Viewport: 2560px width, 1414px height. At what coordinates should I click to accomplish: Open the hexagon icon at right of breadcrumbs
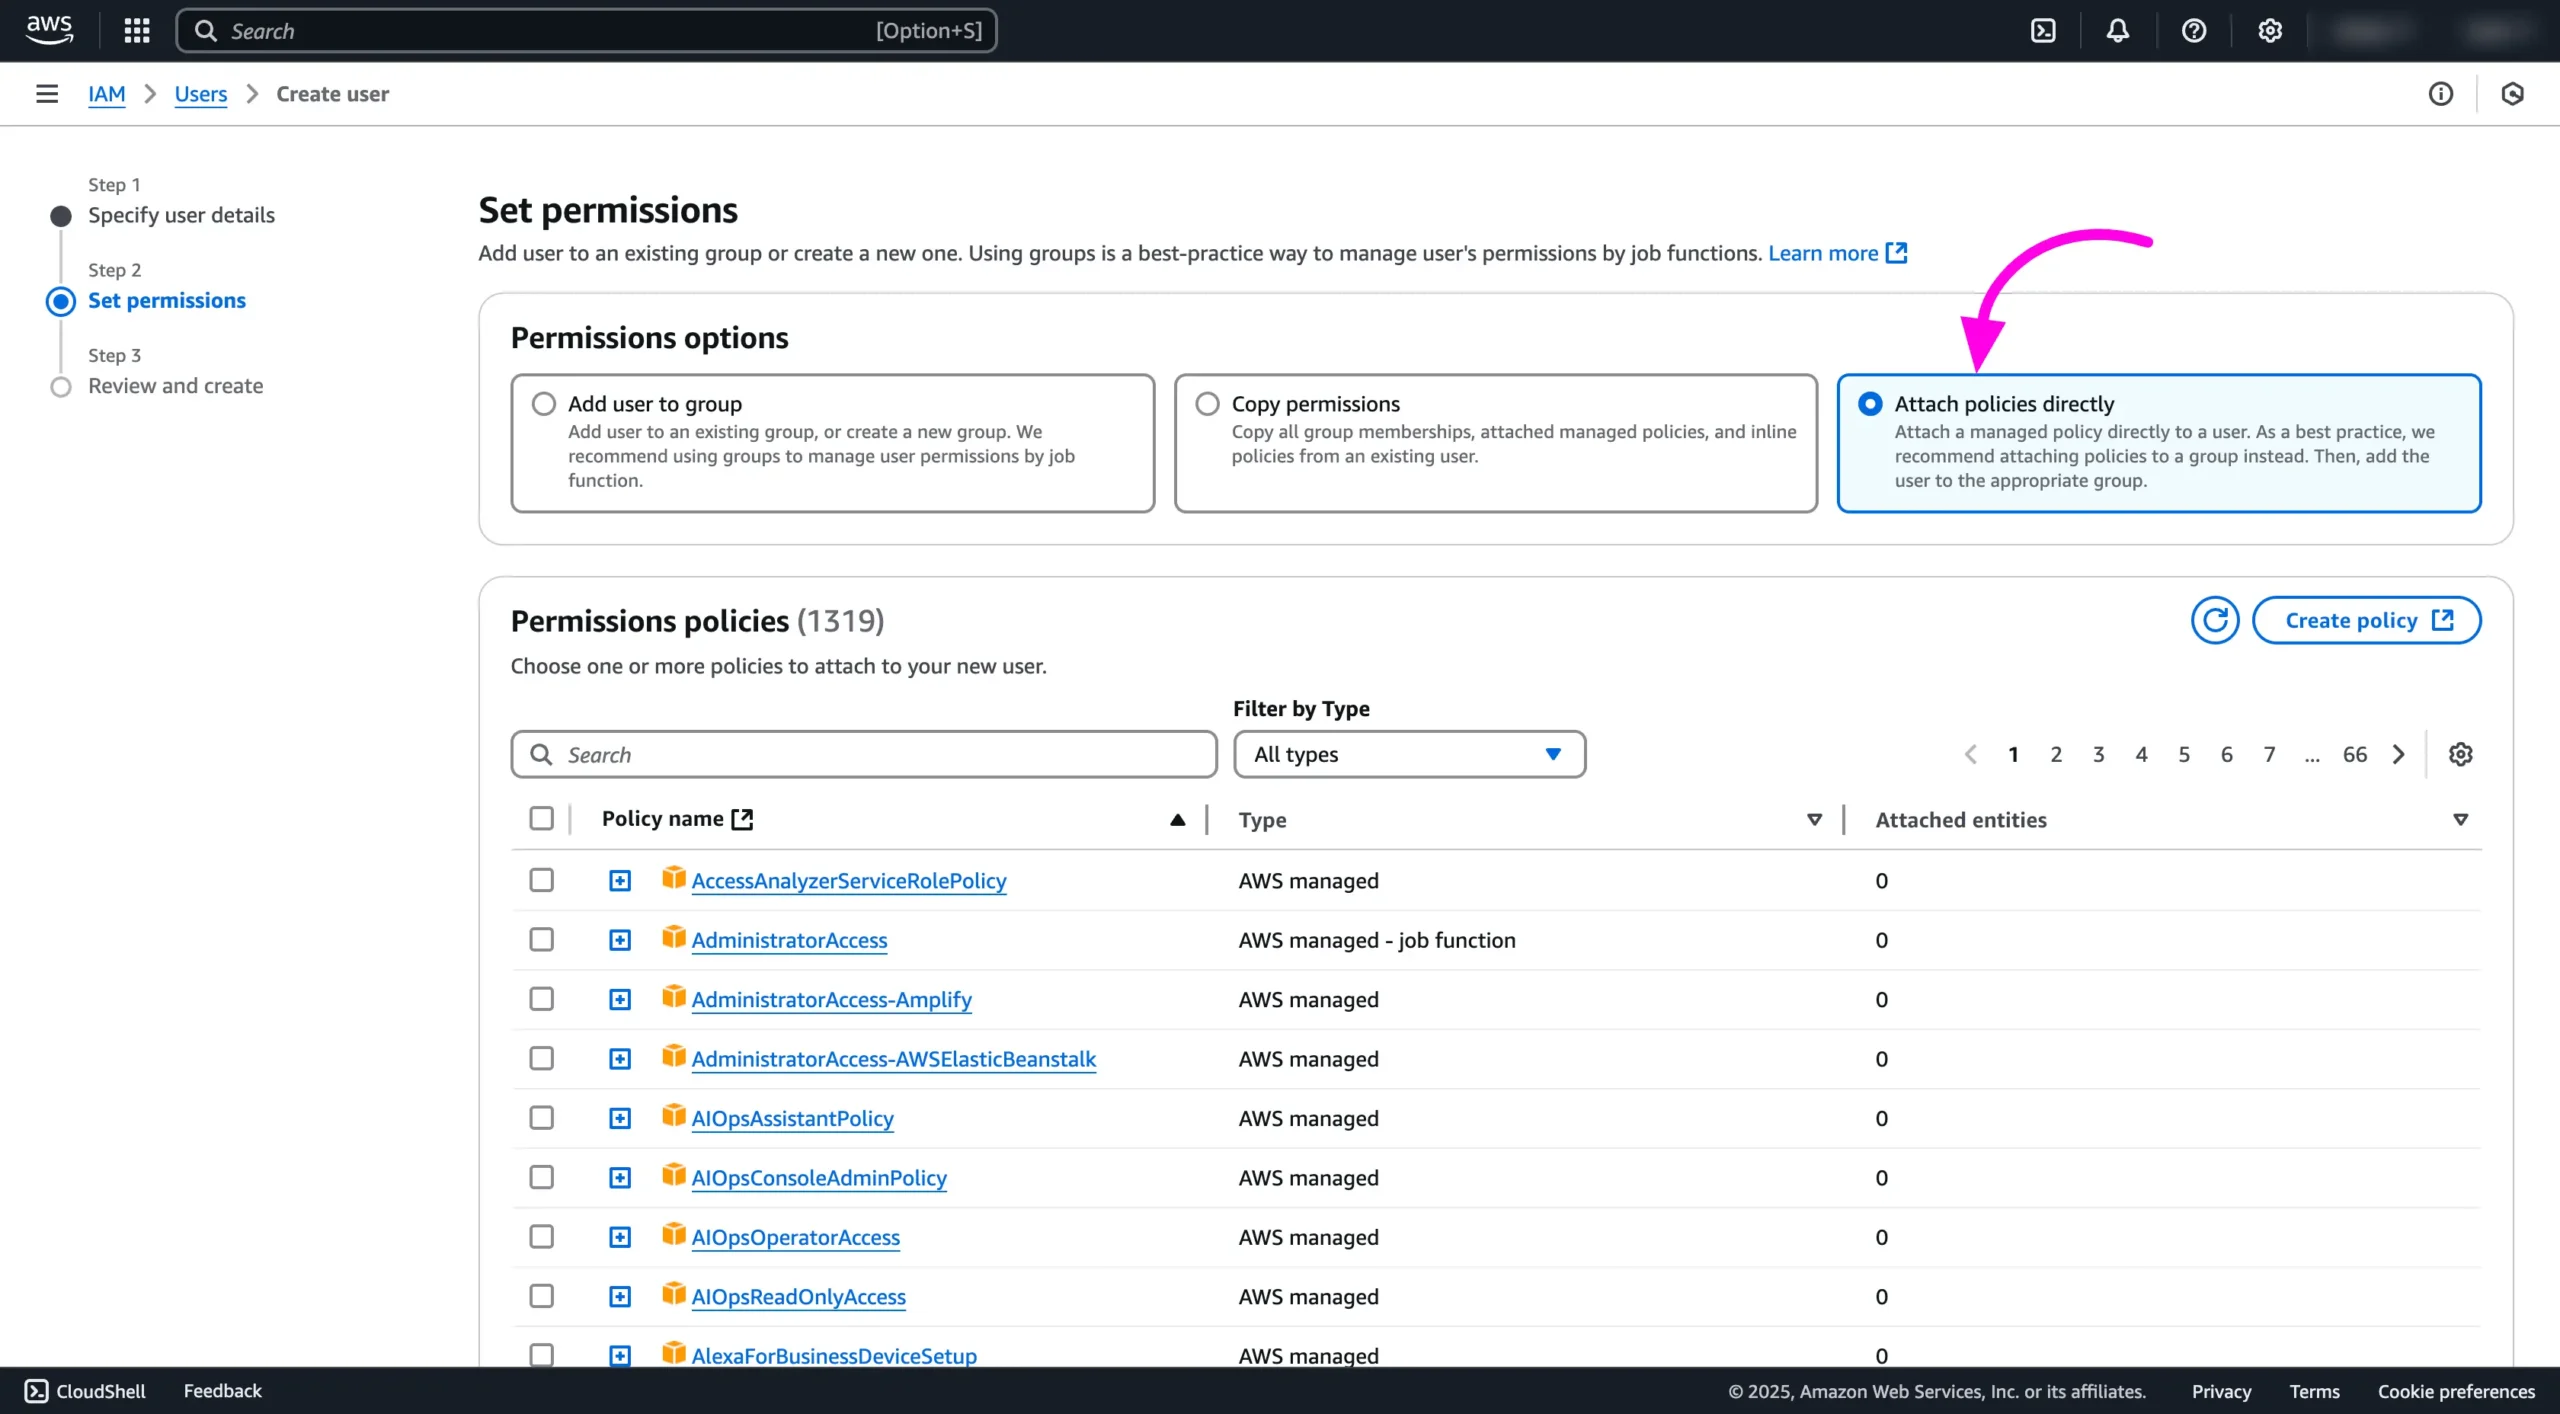coord(2513,94)
